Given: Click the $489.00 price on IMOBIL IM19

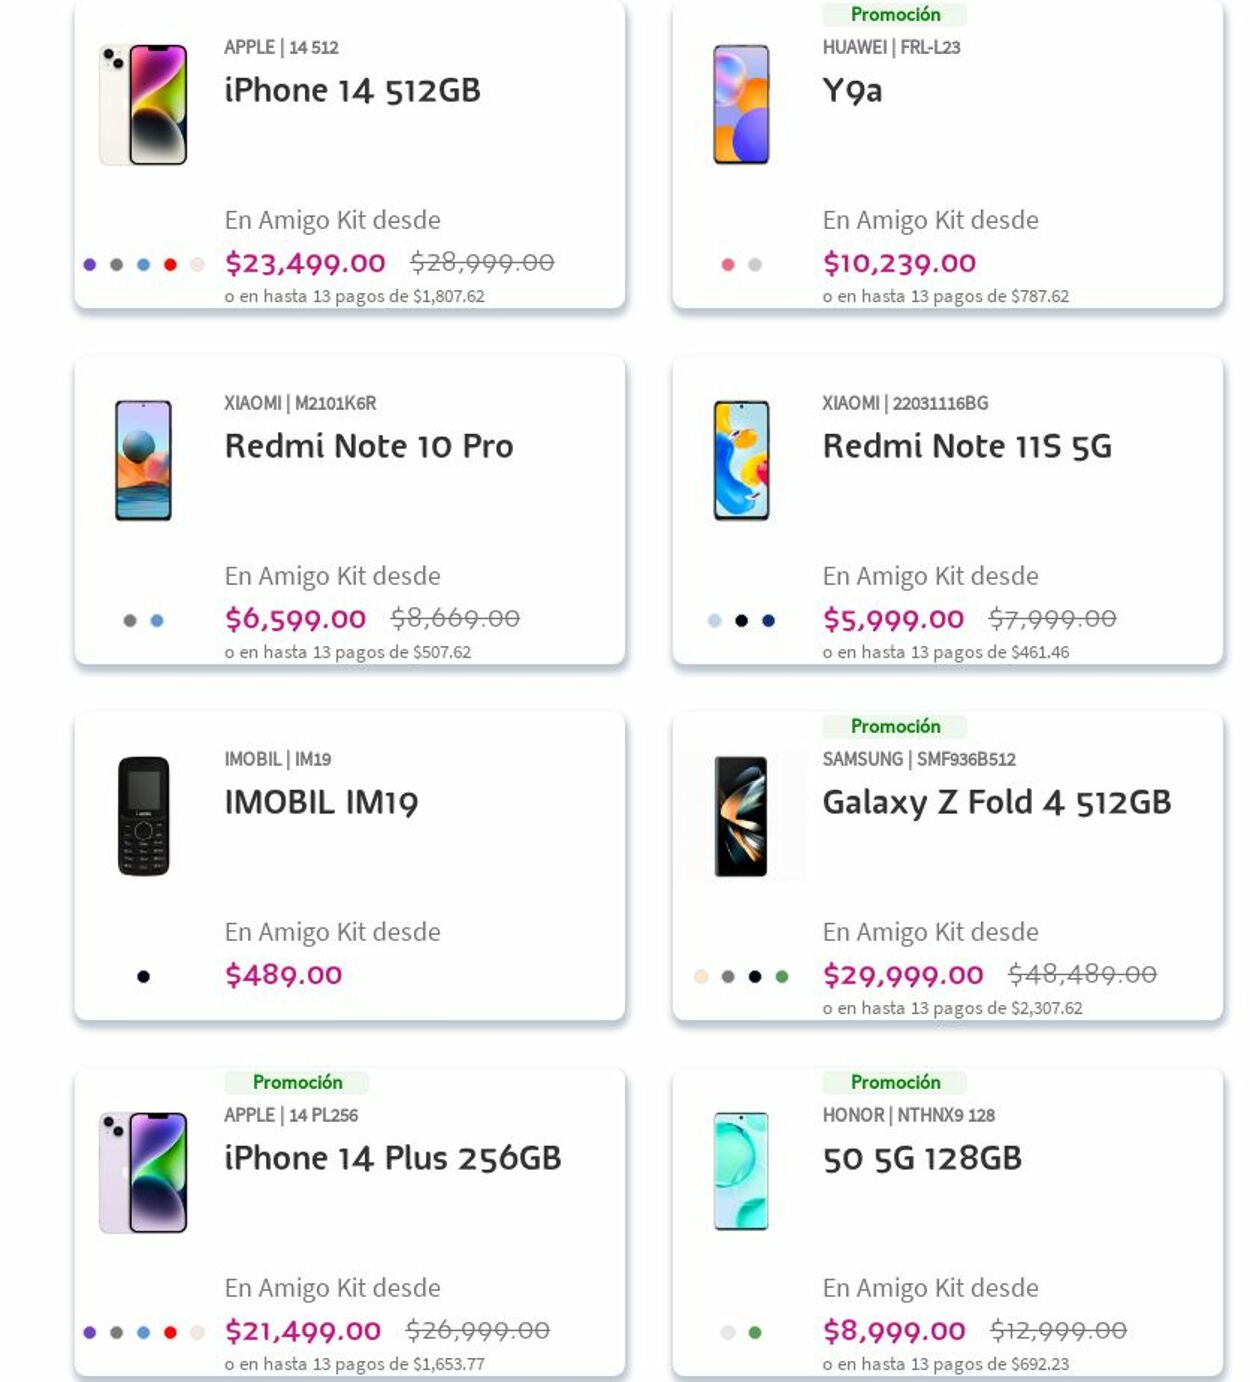Looking at the screenshot, I should pos(283,974).
